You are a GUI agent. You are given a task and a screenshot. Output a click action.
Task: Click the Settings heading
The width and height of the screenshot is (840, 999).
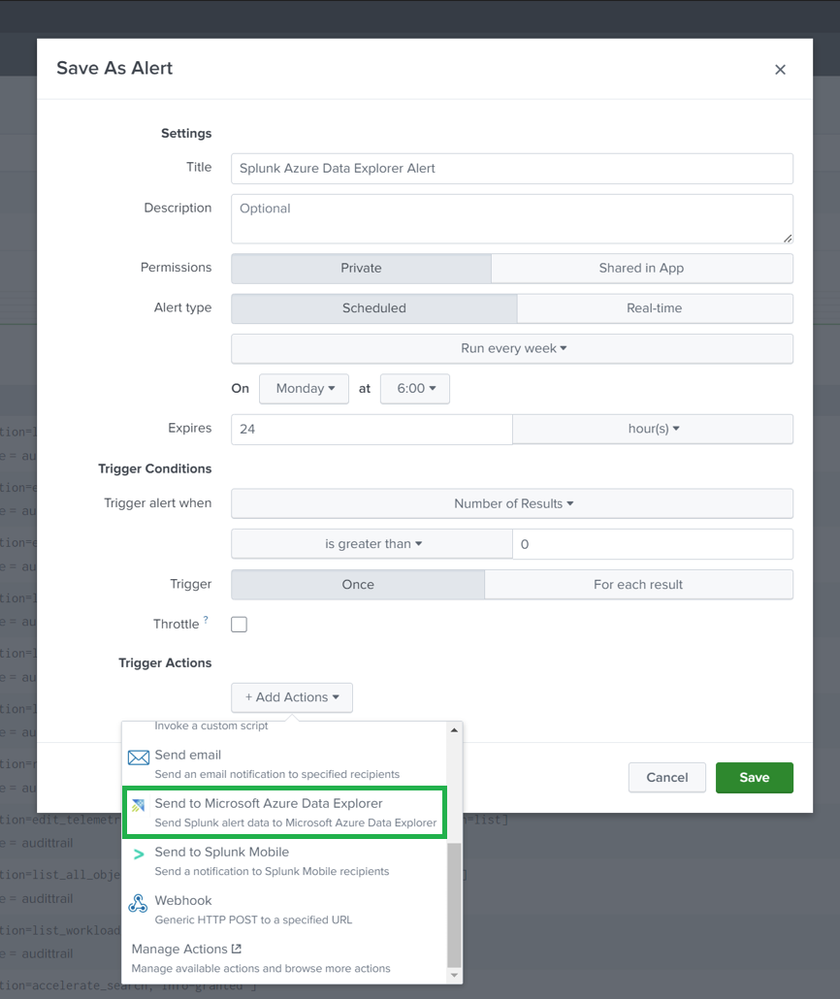coord(186,134)
